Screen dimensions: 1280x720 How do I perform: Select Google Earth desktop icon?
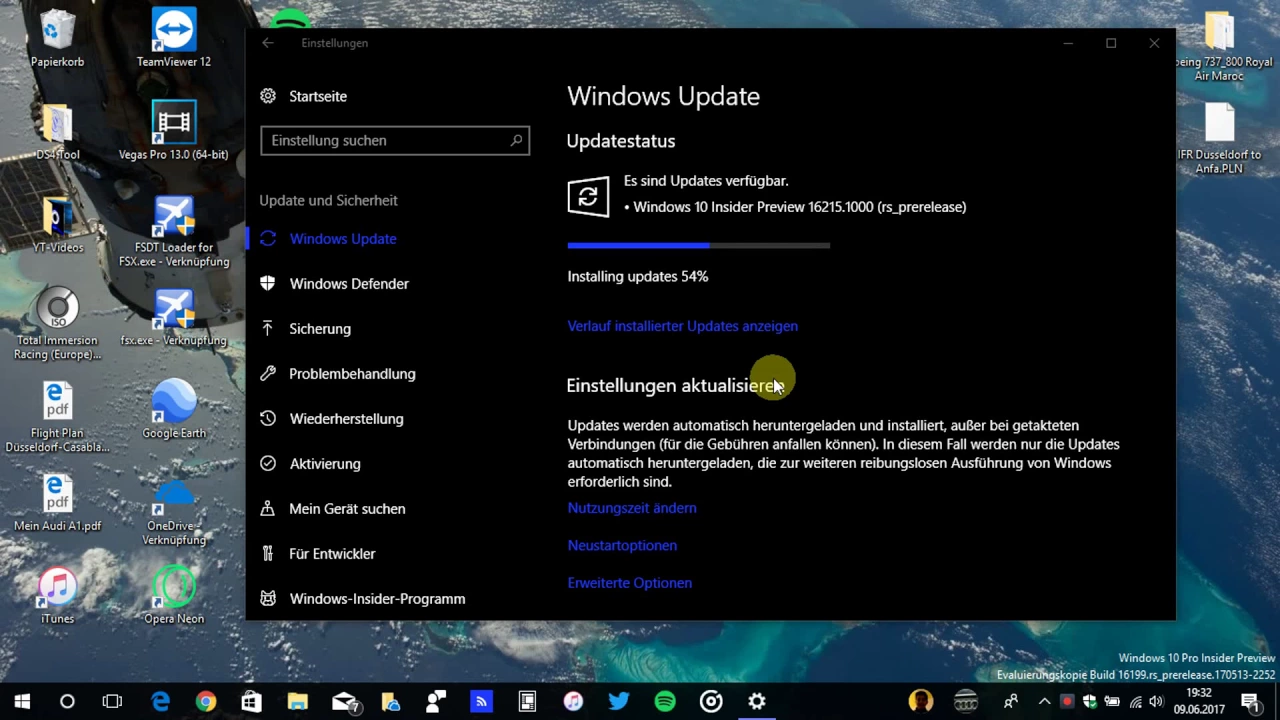pyautogui.click(x=174, y=410)
